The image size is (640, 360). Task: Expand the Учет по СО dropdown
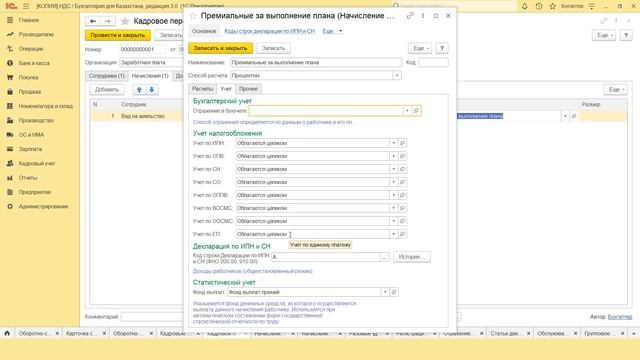click(x=393, y=182)
